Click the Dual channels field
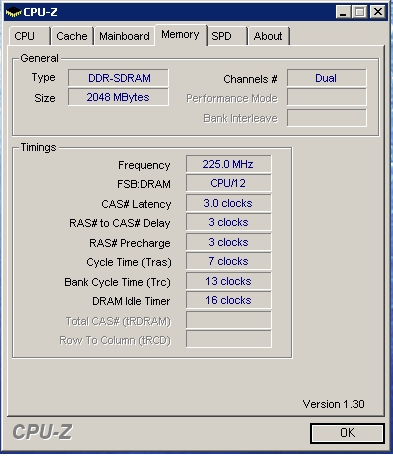The width and height of the screenshot is (393, 457). pyautogui.click(x=327, y=78)
